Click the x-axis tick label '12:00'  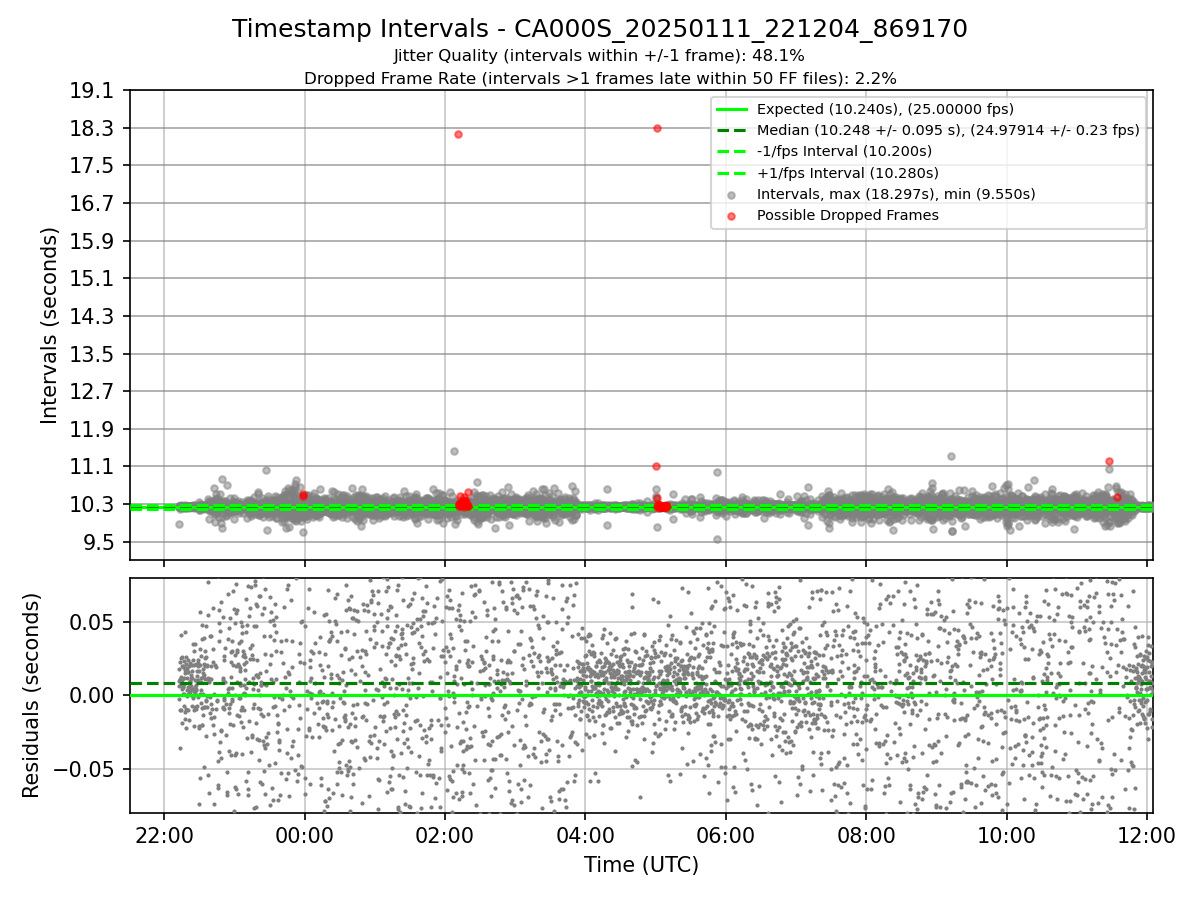[1146, 835]
